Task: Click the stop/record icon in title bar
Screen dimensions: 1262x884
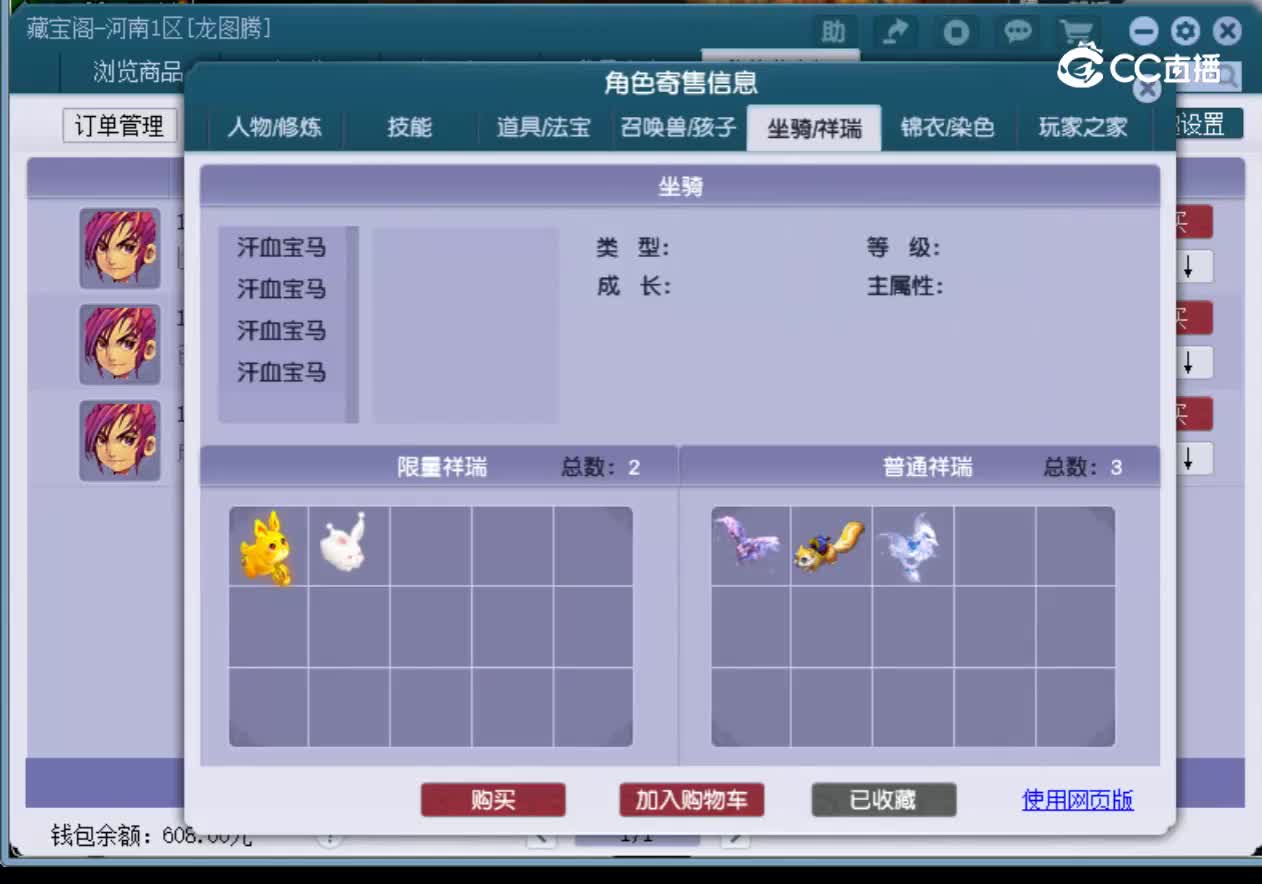Action: click(x=955, y=31)
